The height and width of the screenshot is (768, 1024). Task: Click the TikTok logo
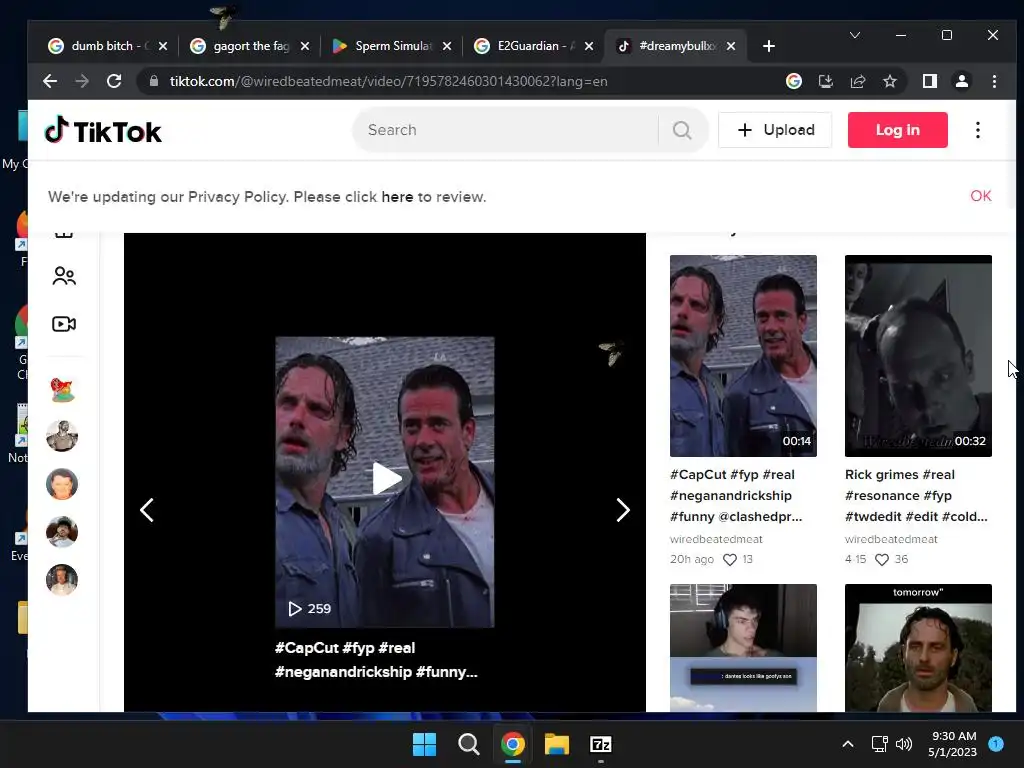[103, 131]
